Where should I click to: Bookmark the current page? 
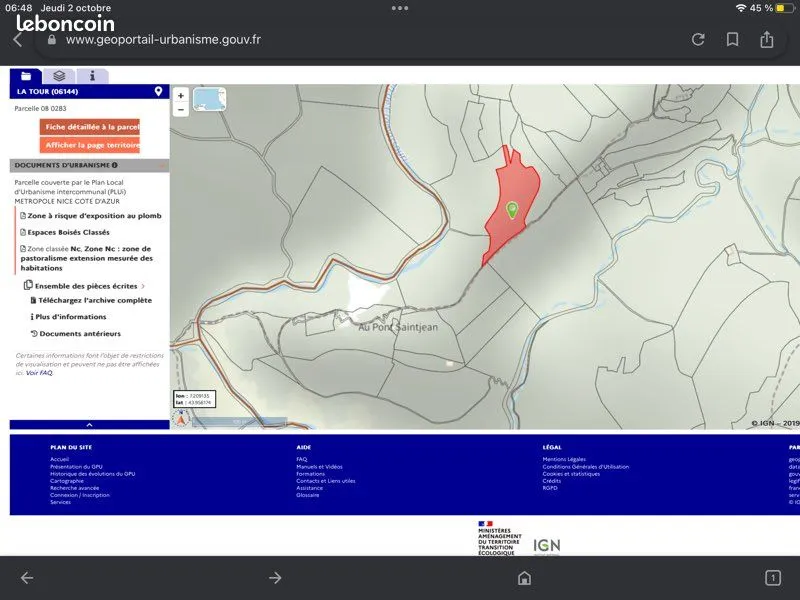733,39
